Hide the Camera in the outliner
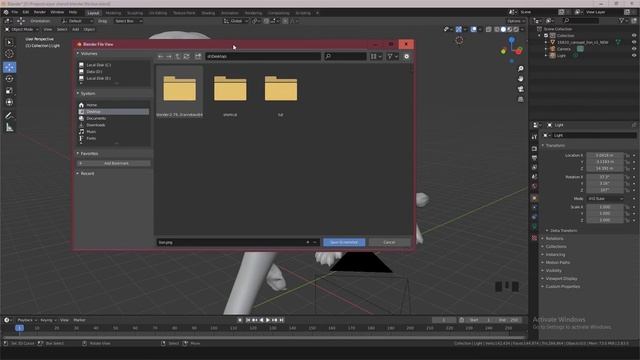This screenshot has width=640, height=360. [x=634, y=49]
